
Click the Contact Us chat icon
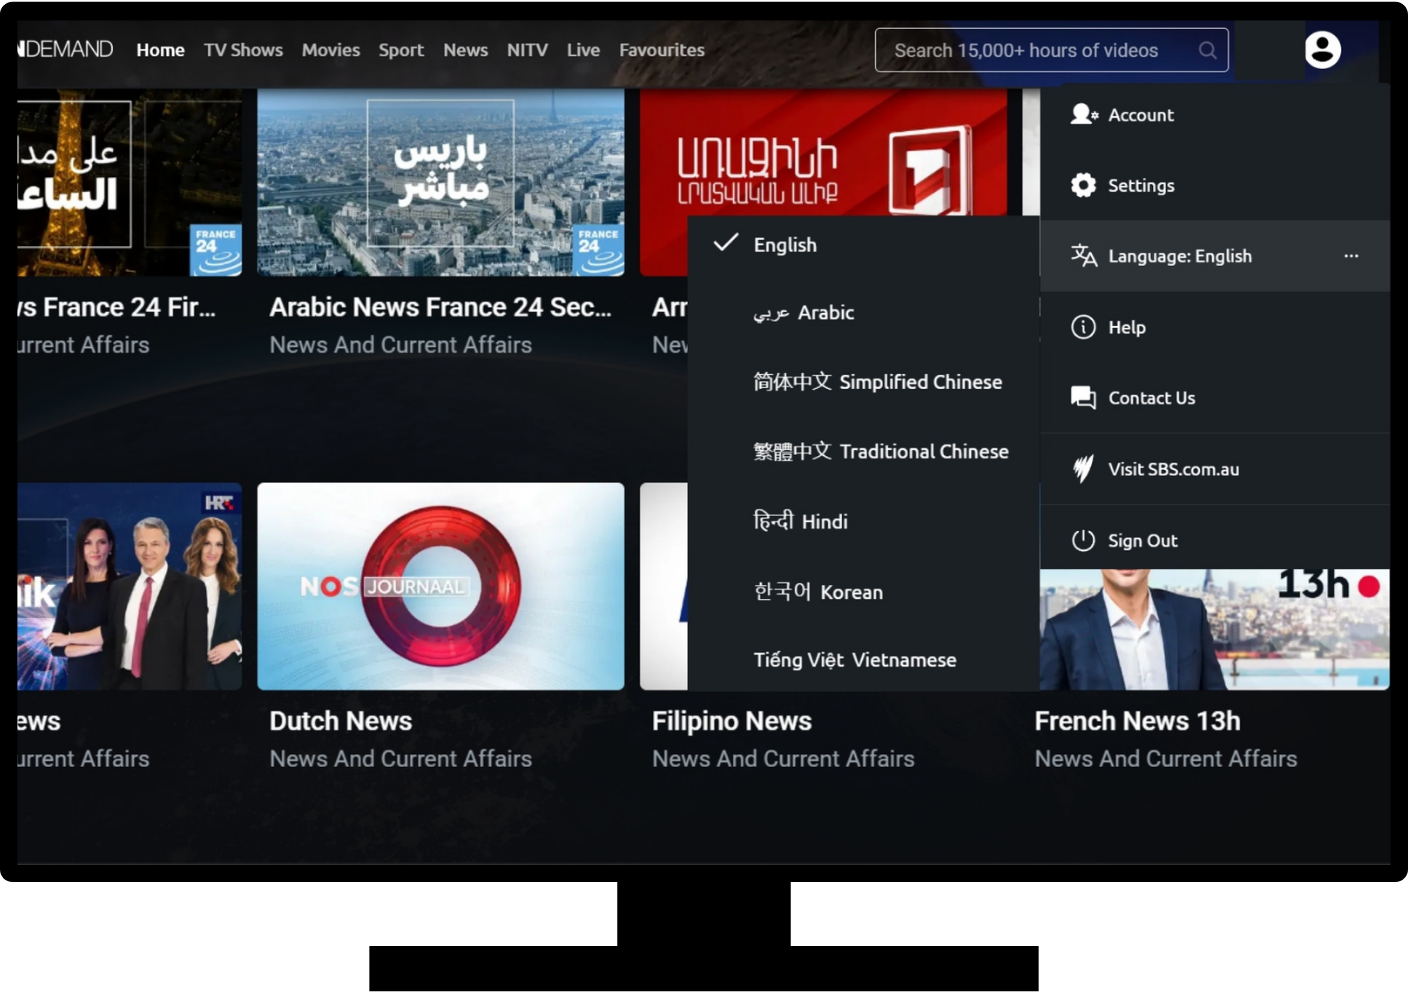(1083, 398)
